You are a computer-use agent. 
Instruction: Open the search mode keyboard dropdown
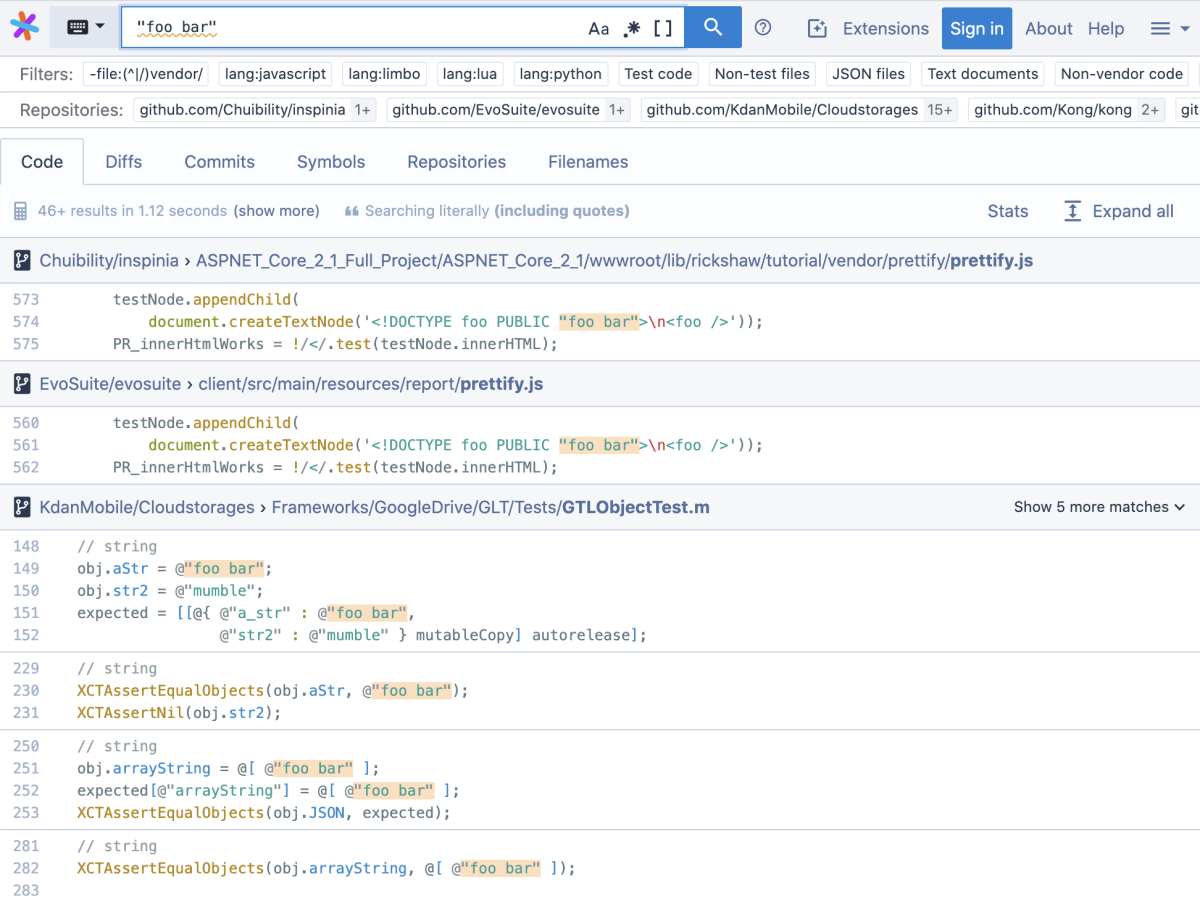click(85, 28)
